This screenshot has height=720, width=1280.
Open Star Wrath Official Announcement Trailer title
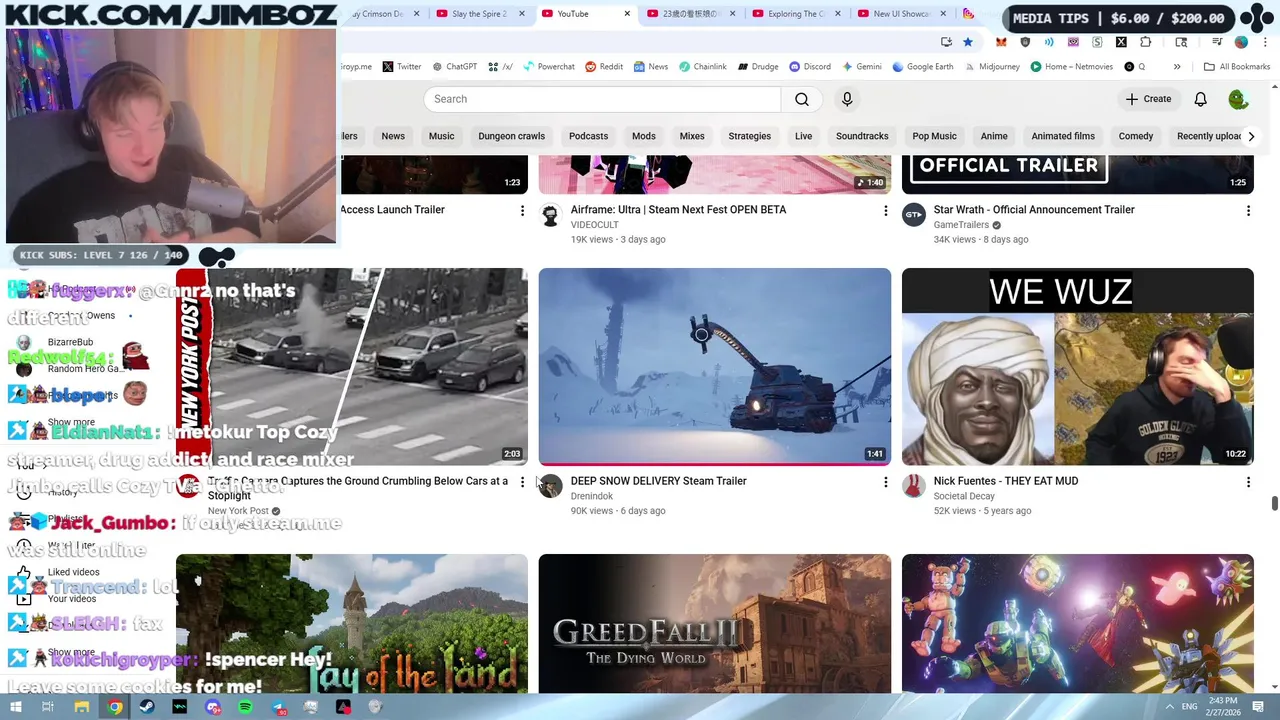1034,210
